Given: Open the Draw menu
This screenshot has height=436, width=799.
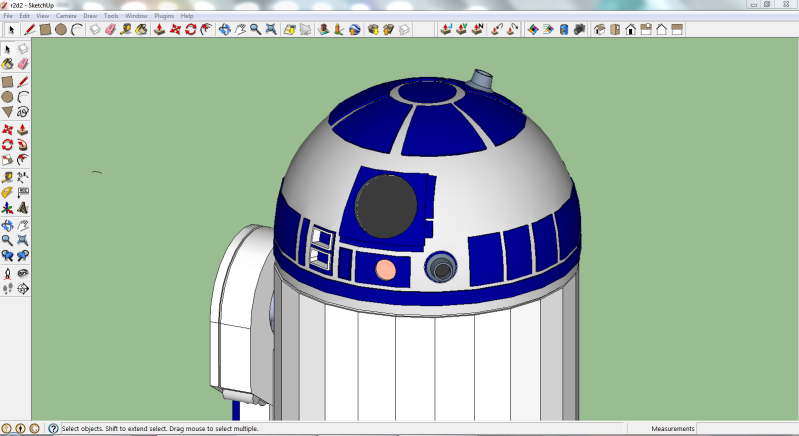Looking at the screenshot, I should [90, 16].
